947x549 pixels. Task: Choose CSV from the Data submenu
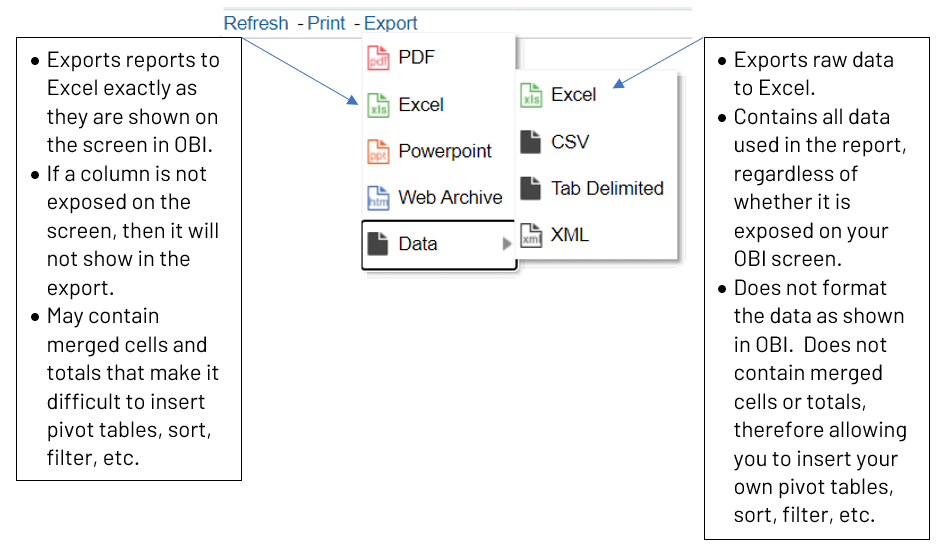pyautogui.click(x=570, y=142)
